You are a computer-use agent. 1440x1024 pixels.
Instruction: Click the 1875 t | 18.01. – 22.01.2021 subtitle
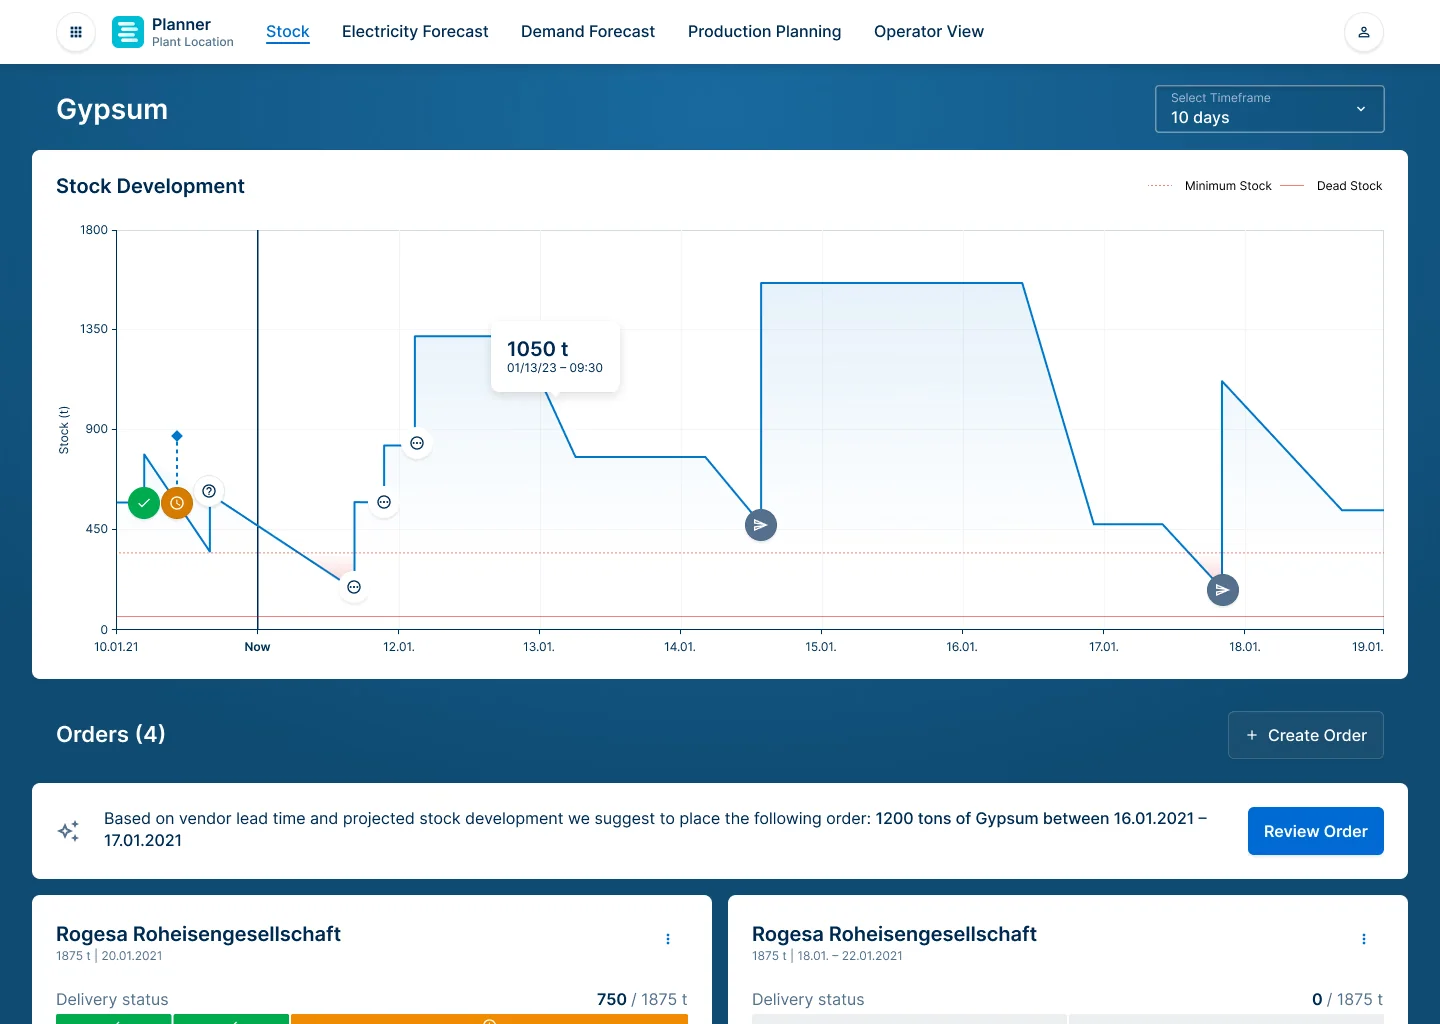tap(827, 956)
